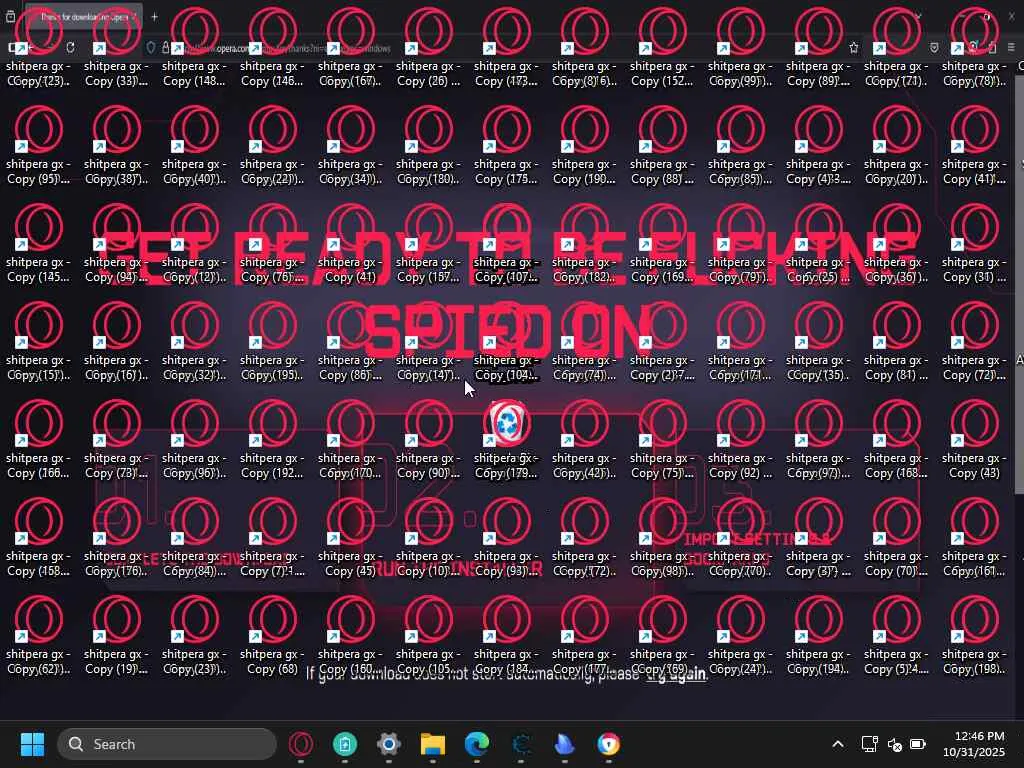Image resolution: width=1024 pixels, height=768 pixels.
Task: Select the shitpera gx - Copy (43) shortcut
Action: [x=974, y=439]
